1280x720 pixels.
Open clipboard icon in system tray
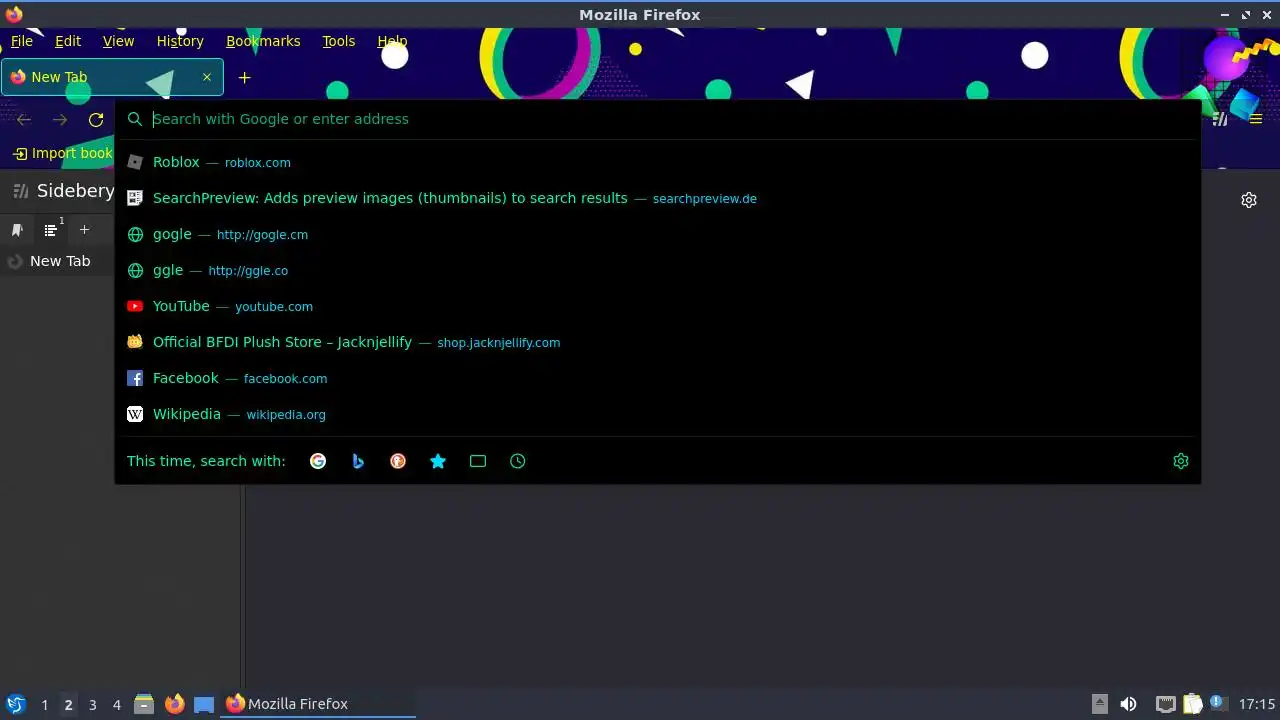(x=1192, y=704)
